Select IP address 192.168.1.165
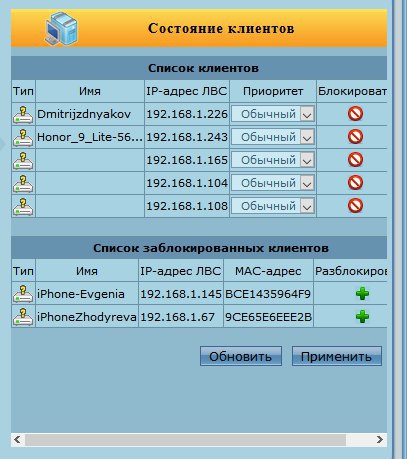 click(x=187, y=160)
